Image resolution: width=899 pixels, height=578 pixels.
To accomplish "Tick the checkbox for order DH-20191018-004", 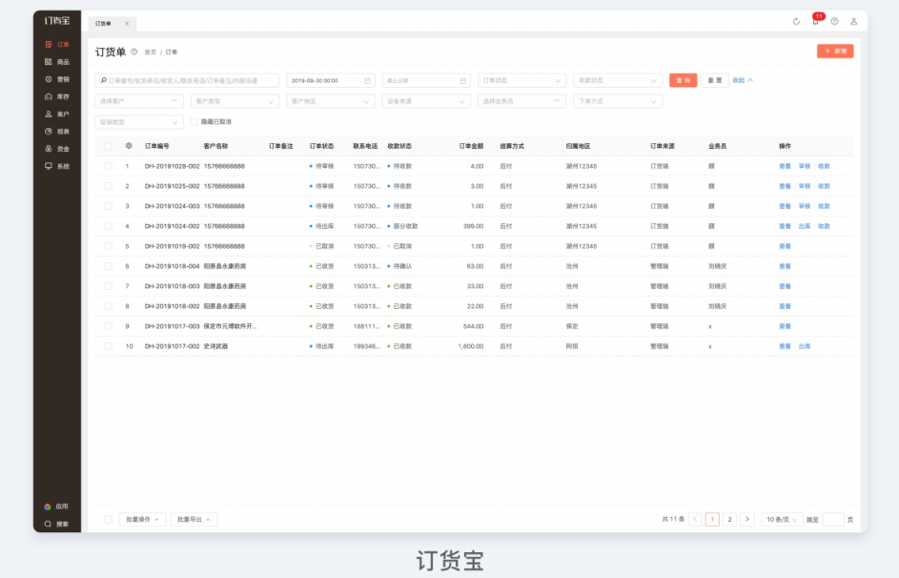I will 108,266.
